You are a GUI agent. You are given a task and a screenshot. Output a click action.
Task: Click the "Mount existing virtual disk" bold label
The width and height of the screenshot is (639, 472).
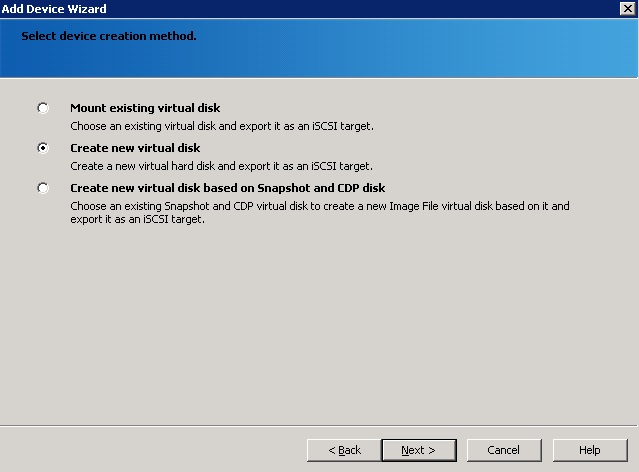145,108
